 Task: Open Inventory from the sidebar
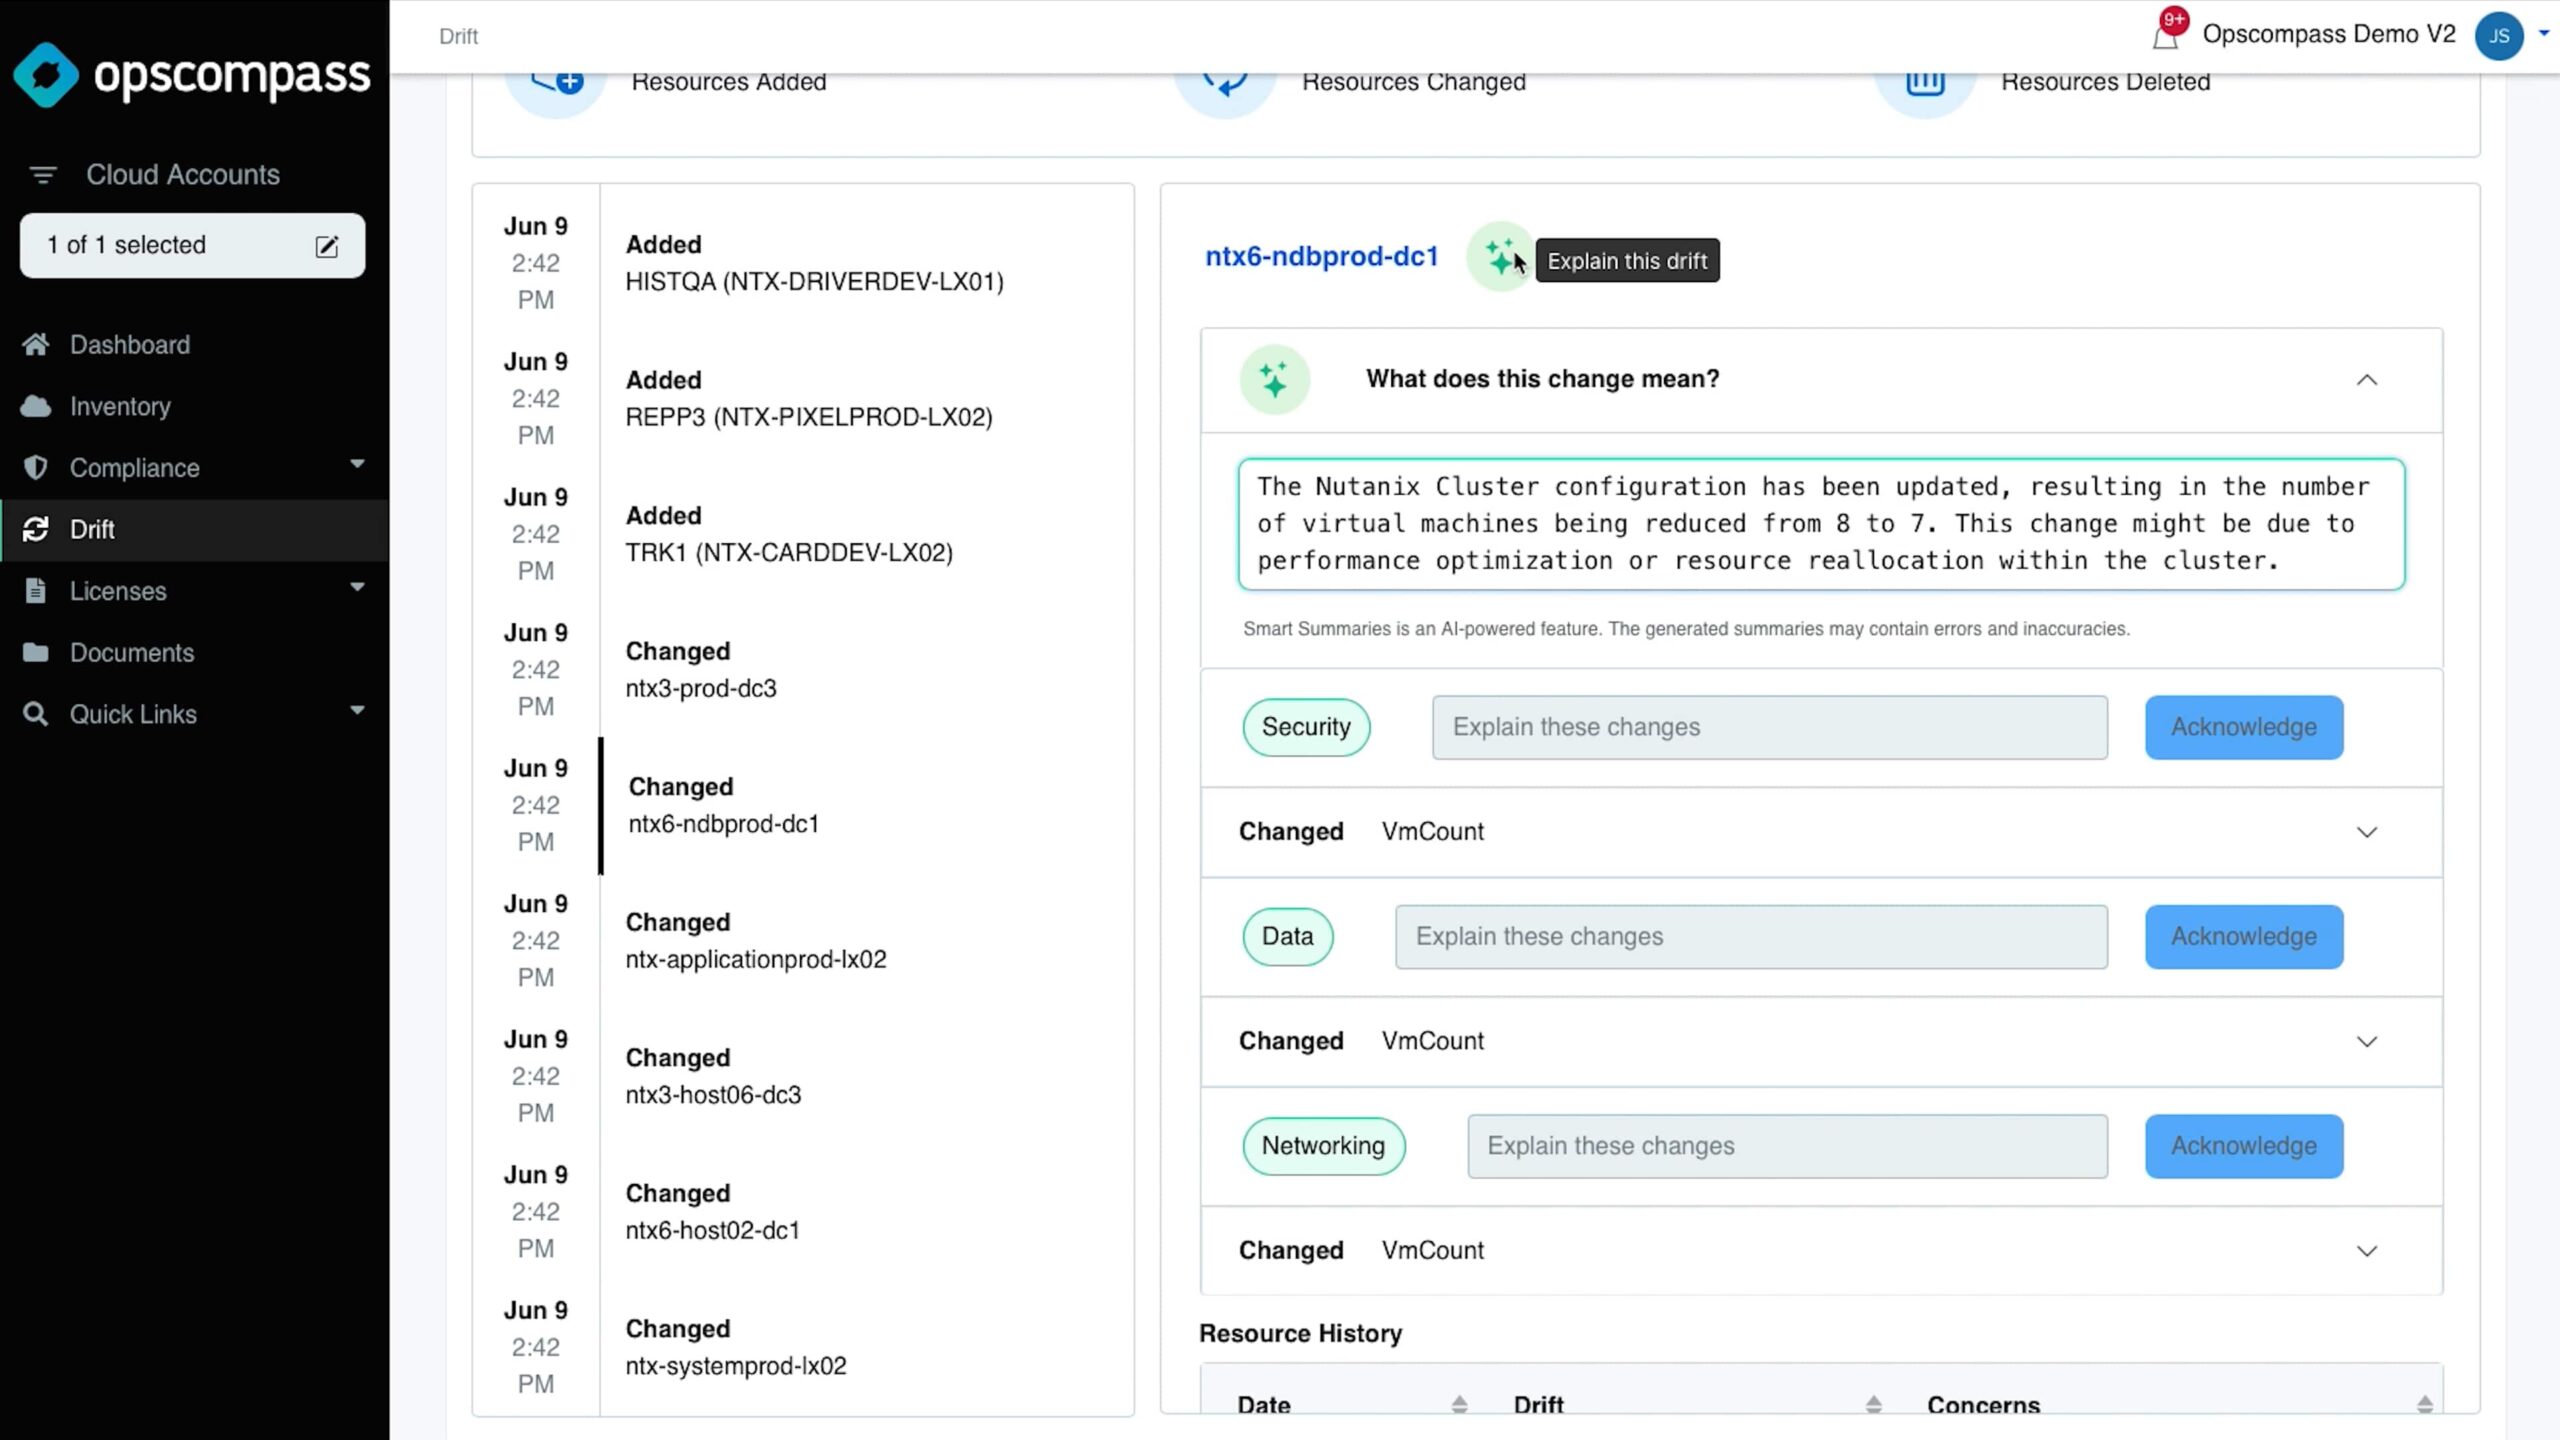pos(120,407)
